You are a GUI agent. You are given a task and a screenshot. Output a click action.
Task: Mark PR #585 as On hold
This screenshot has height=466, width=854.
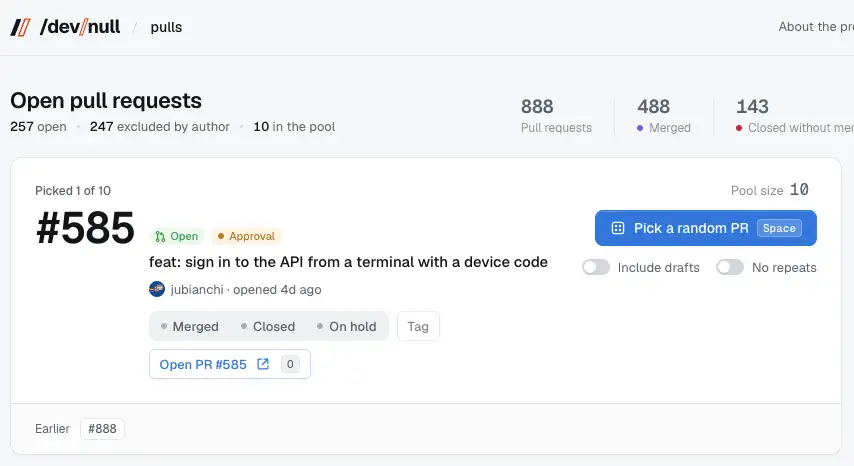tap(346, 327)
